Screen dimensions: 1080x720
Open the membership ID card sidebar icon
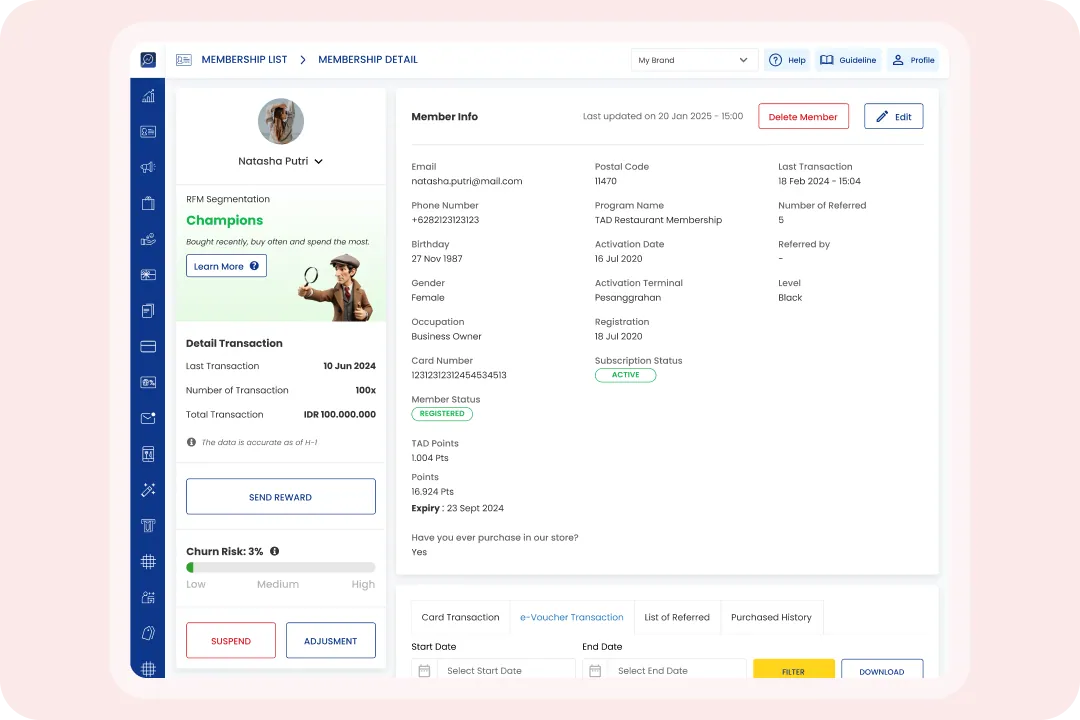click(x=148, y=132)
